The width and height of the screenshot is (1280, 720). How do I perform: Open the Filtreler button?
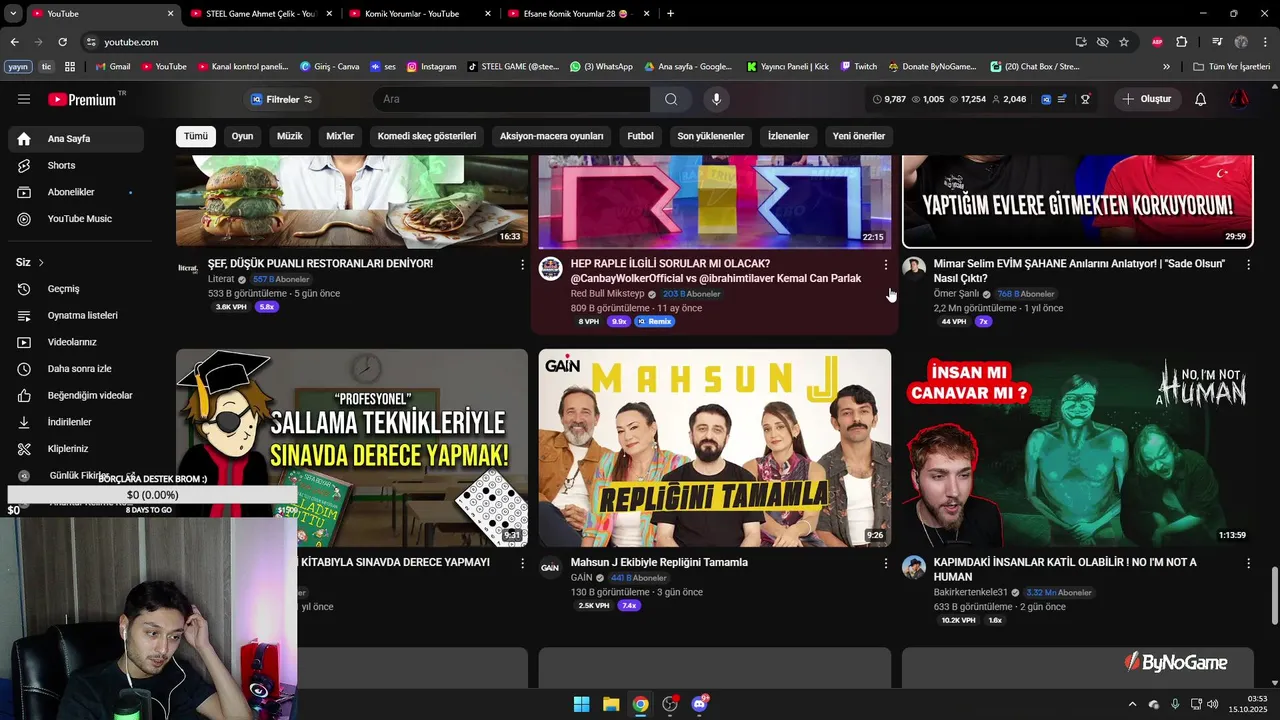pyautogui.click(x=281, y=99)
